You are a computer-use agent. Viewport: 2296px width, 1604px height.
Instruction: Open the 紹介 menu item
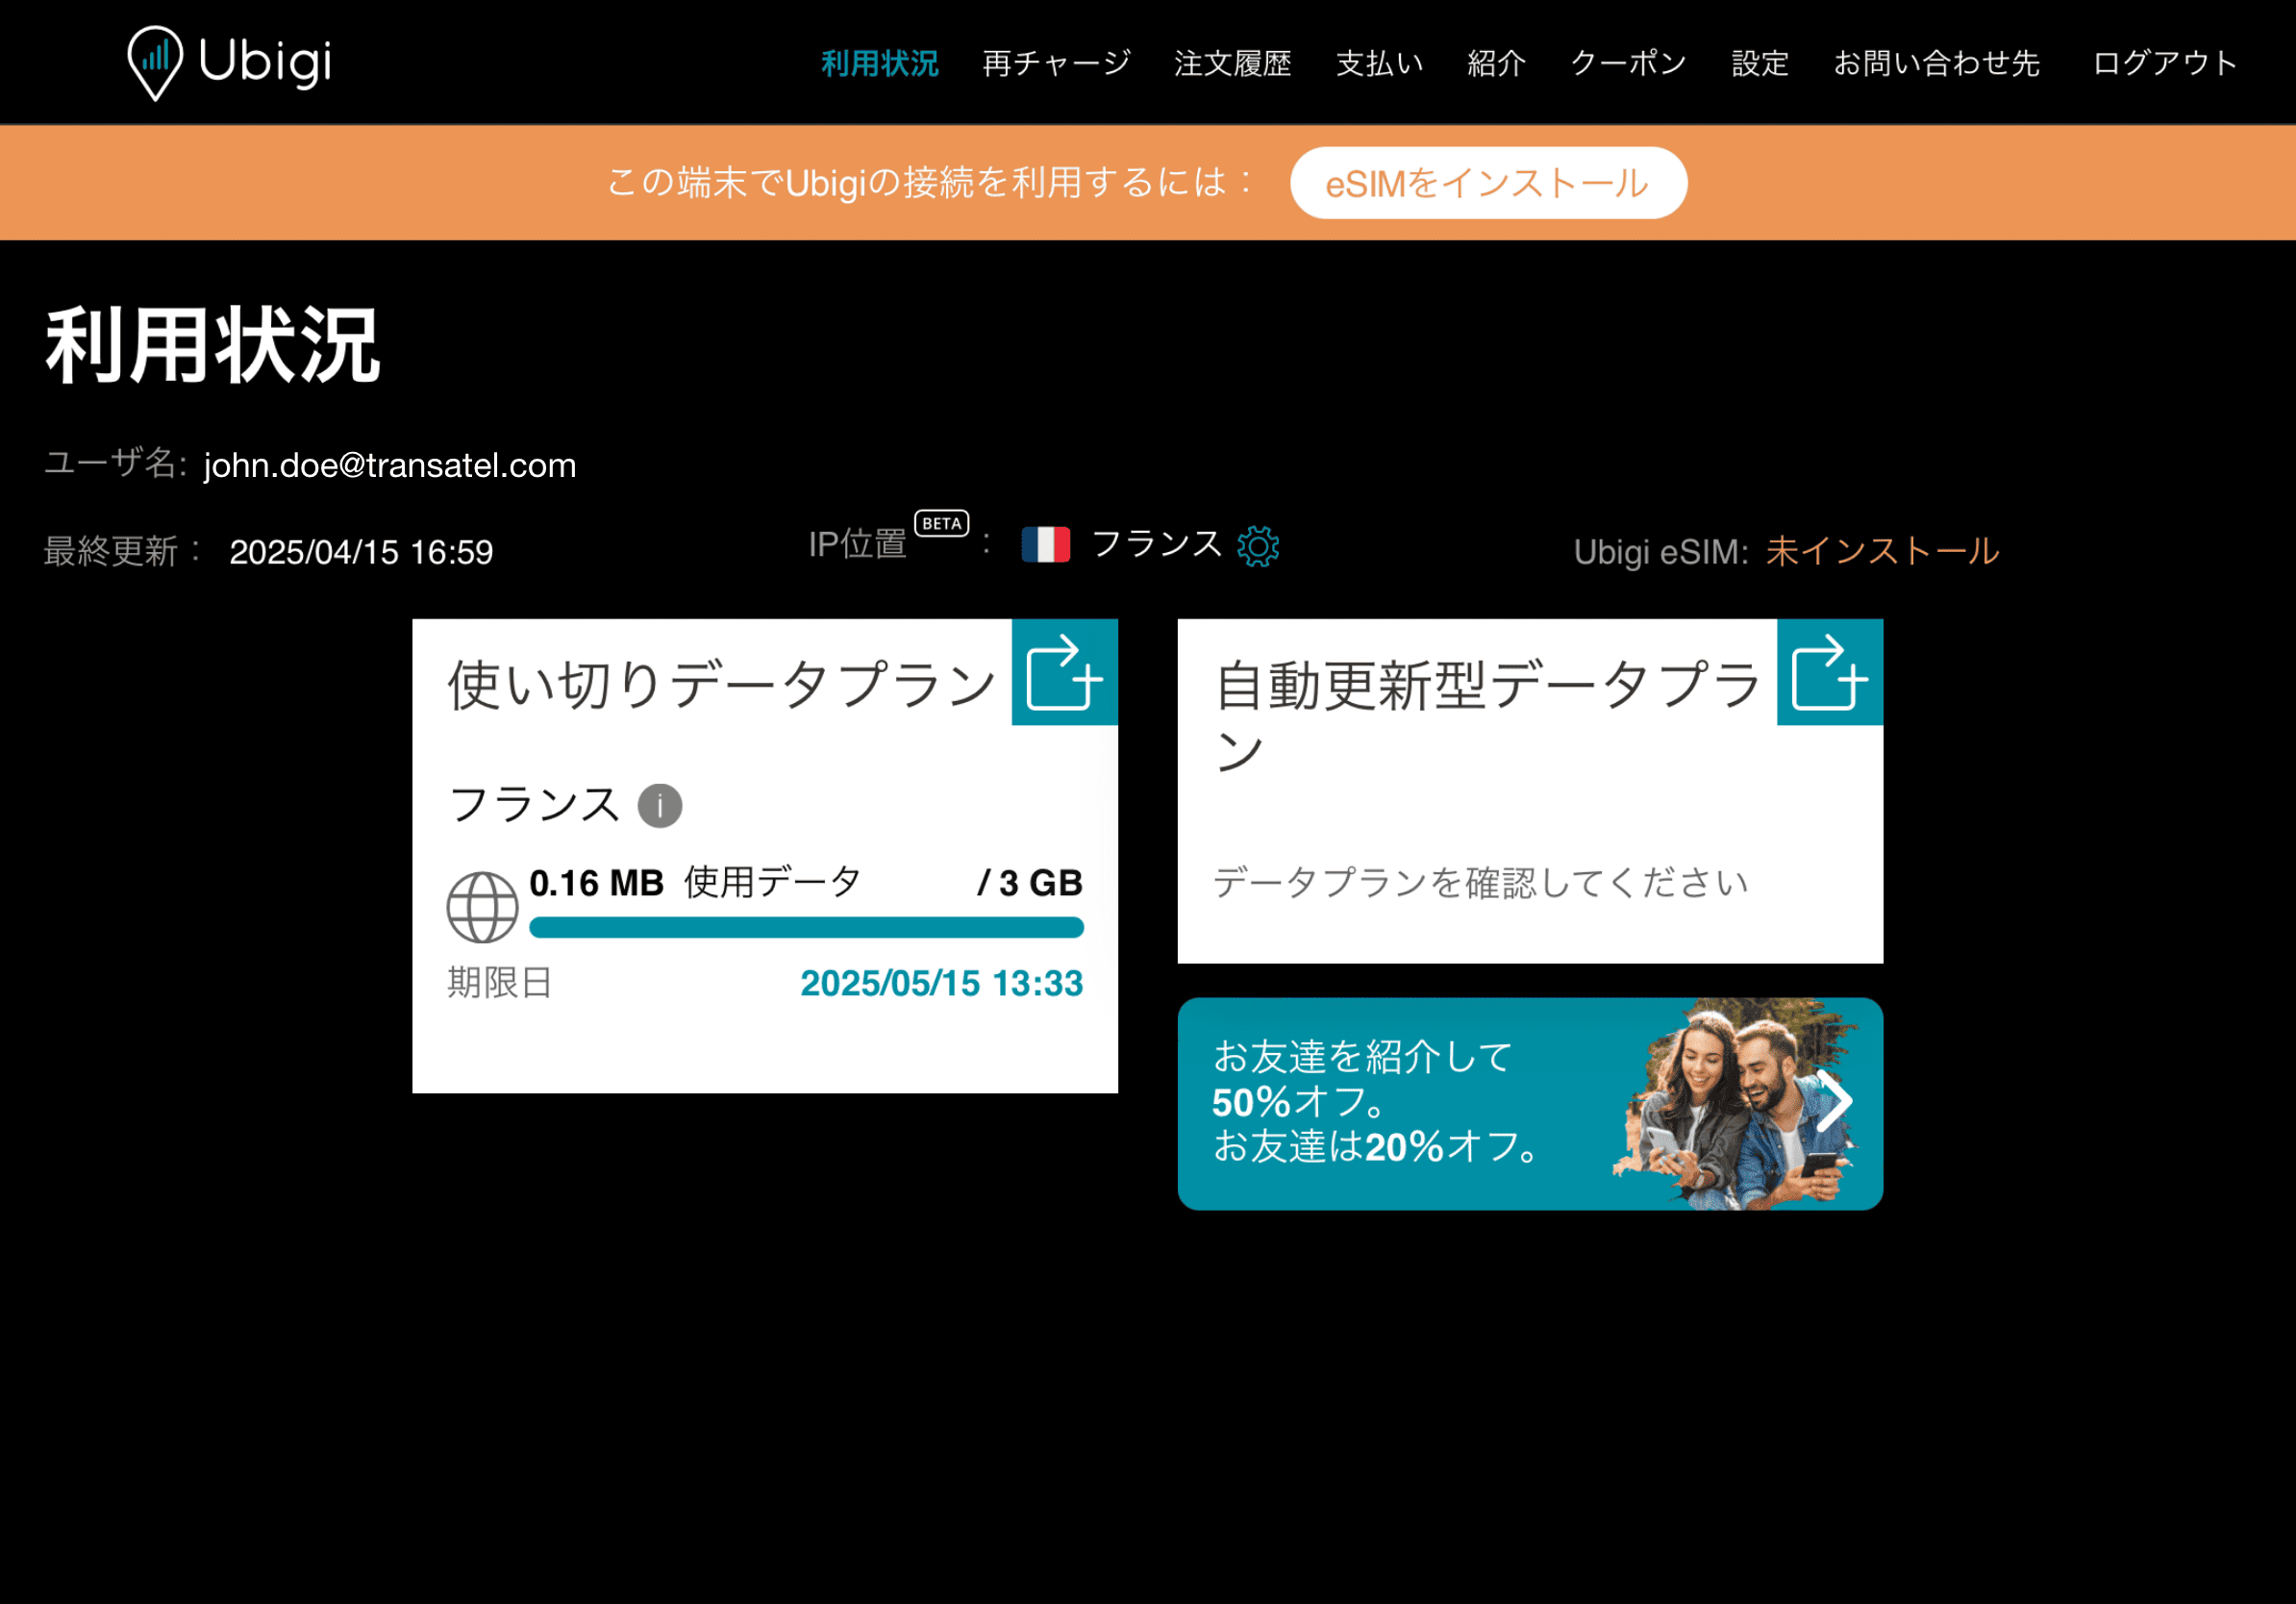pos(1497,64)
